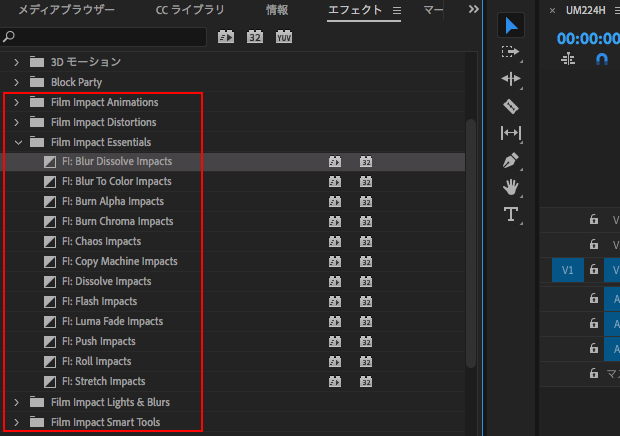The width and height of the screenshot is (620, 436).
Task: Click 32-bit badge for FI: Roll Impacts
Action: click(366, 361)
